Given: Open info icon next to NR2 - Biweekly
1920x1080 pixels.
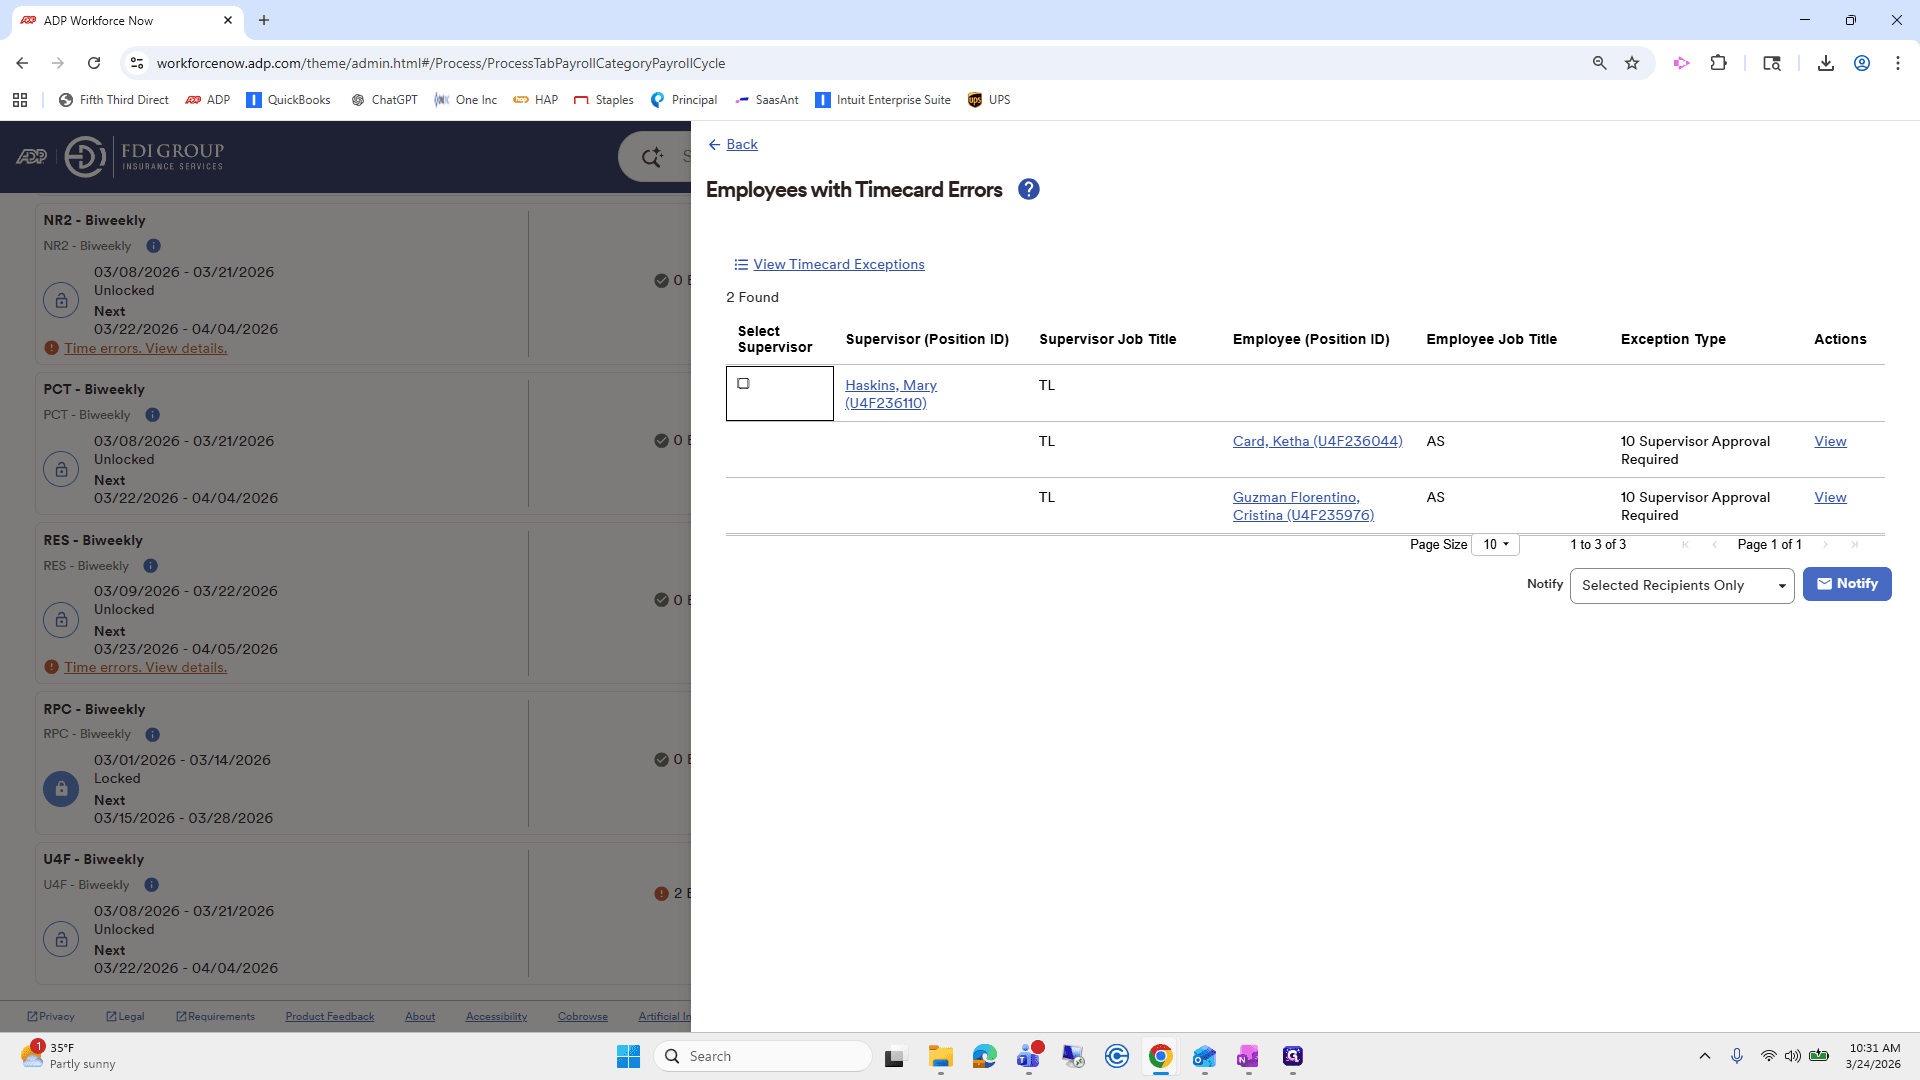Looking at the screenshot, I should click(x=153, y=246).
